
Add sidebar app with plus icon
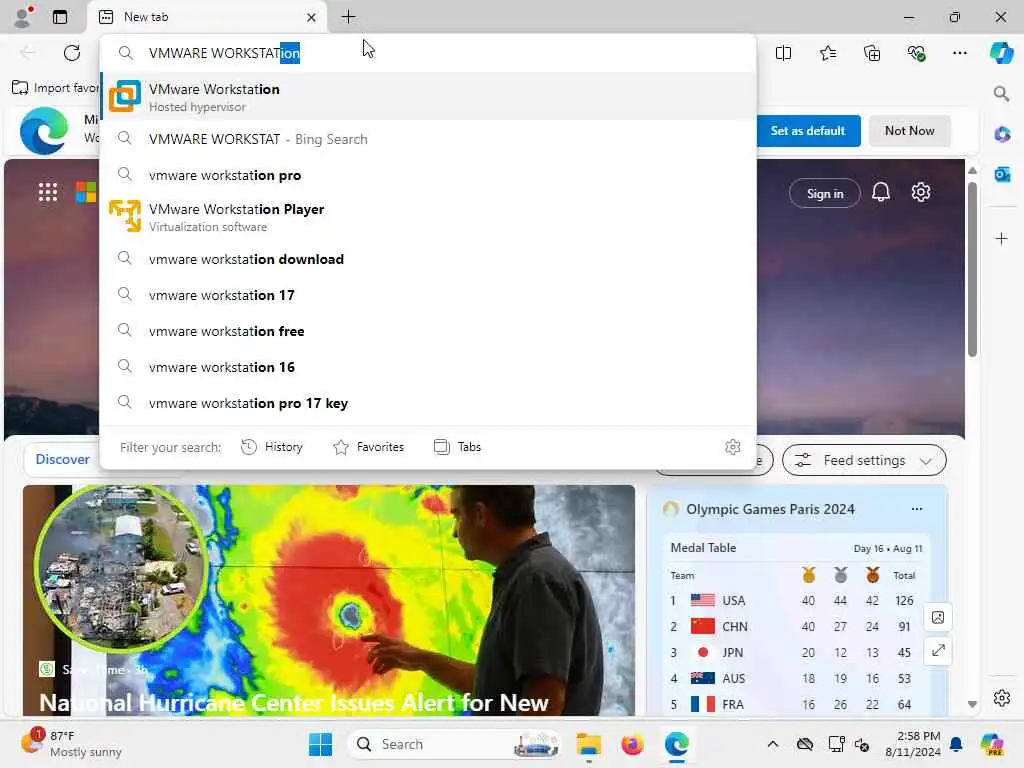[x=1002, y=238]
